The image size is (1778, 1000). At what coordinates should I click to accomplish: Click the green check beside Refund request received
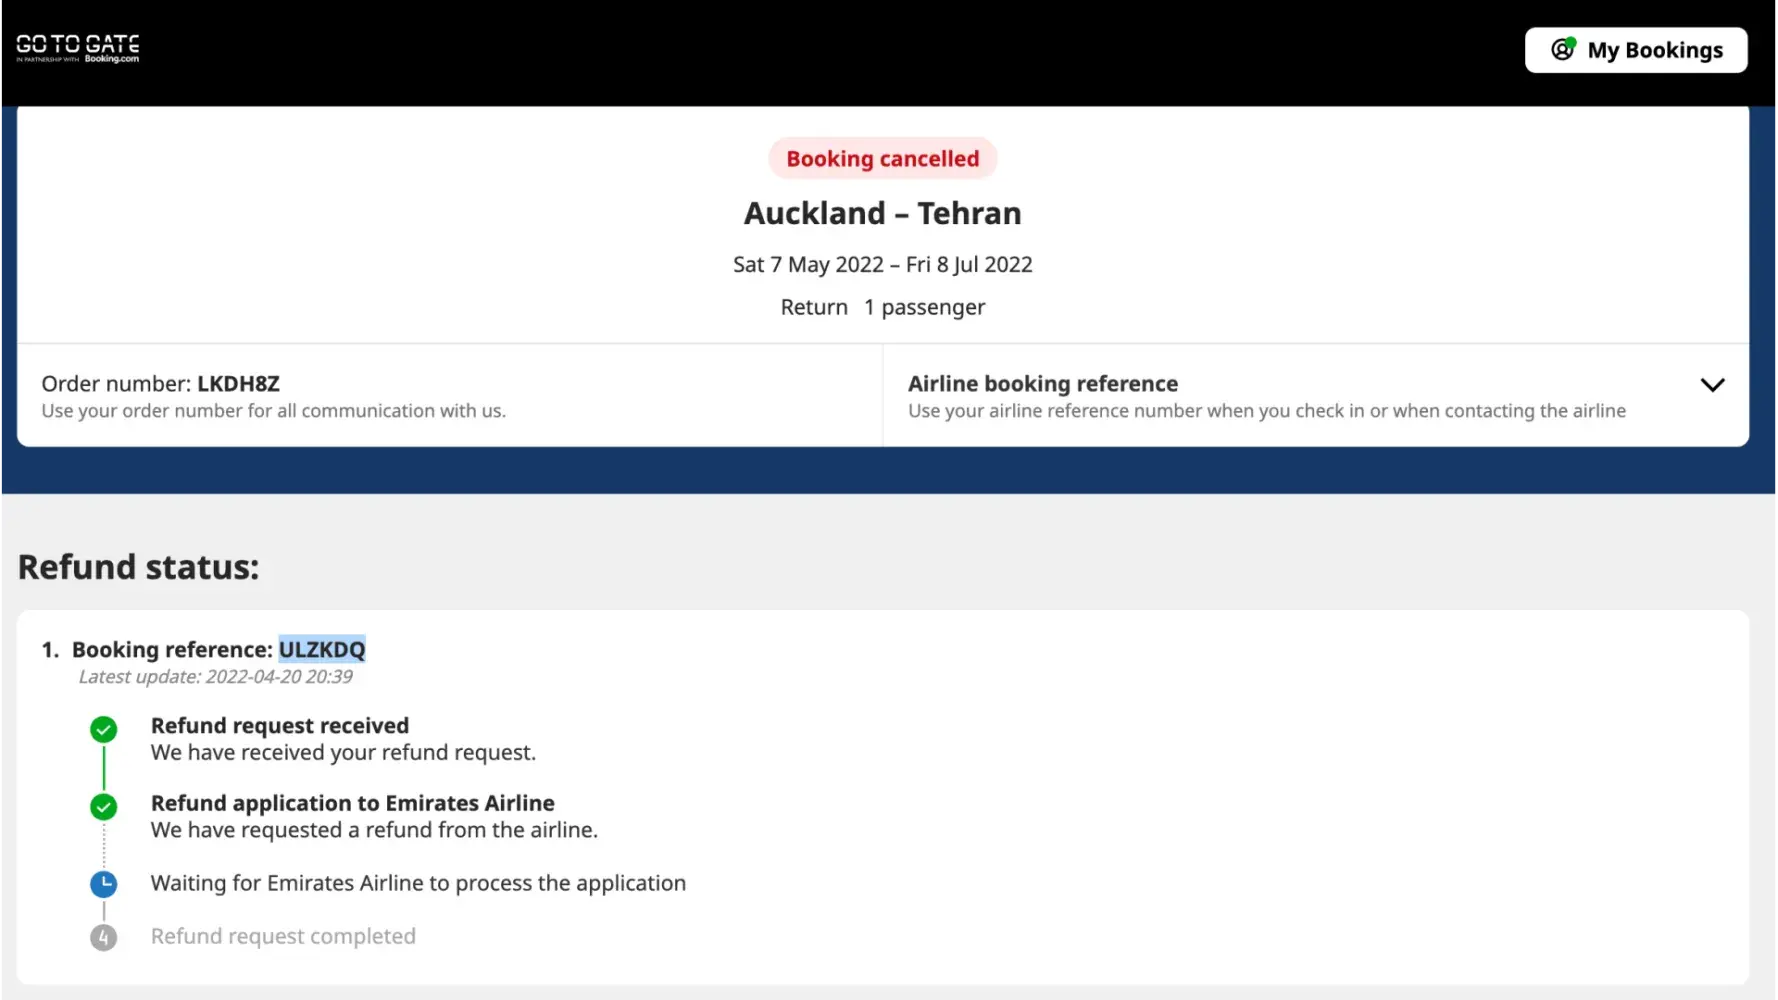[103, 729]
